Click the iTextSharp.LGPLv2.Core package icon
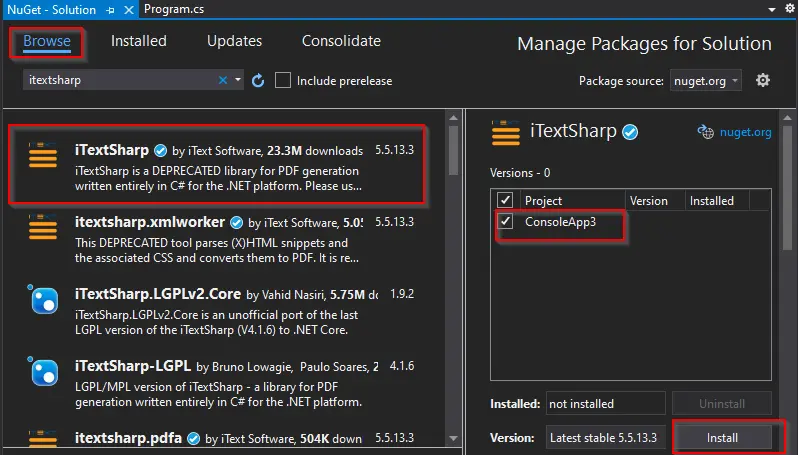Screen dimensions: 798x455 (43, 299)
